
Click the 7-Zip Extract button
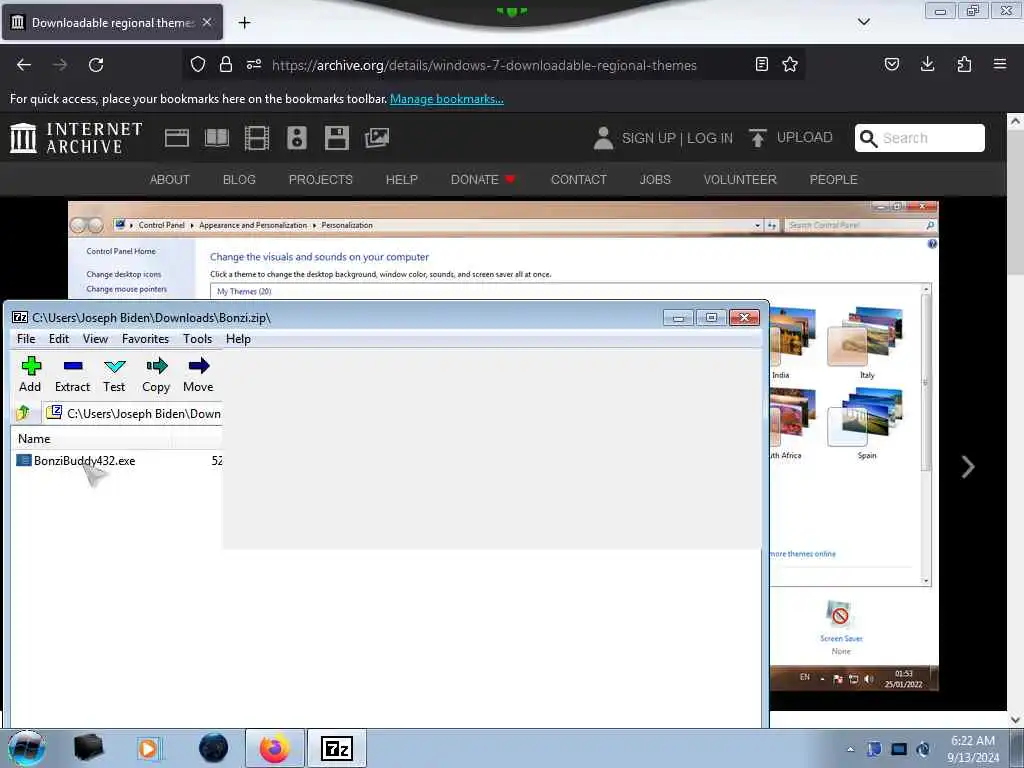pyautogui.click(x=72, y=375)
